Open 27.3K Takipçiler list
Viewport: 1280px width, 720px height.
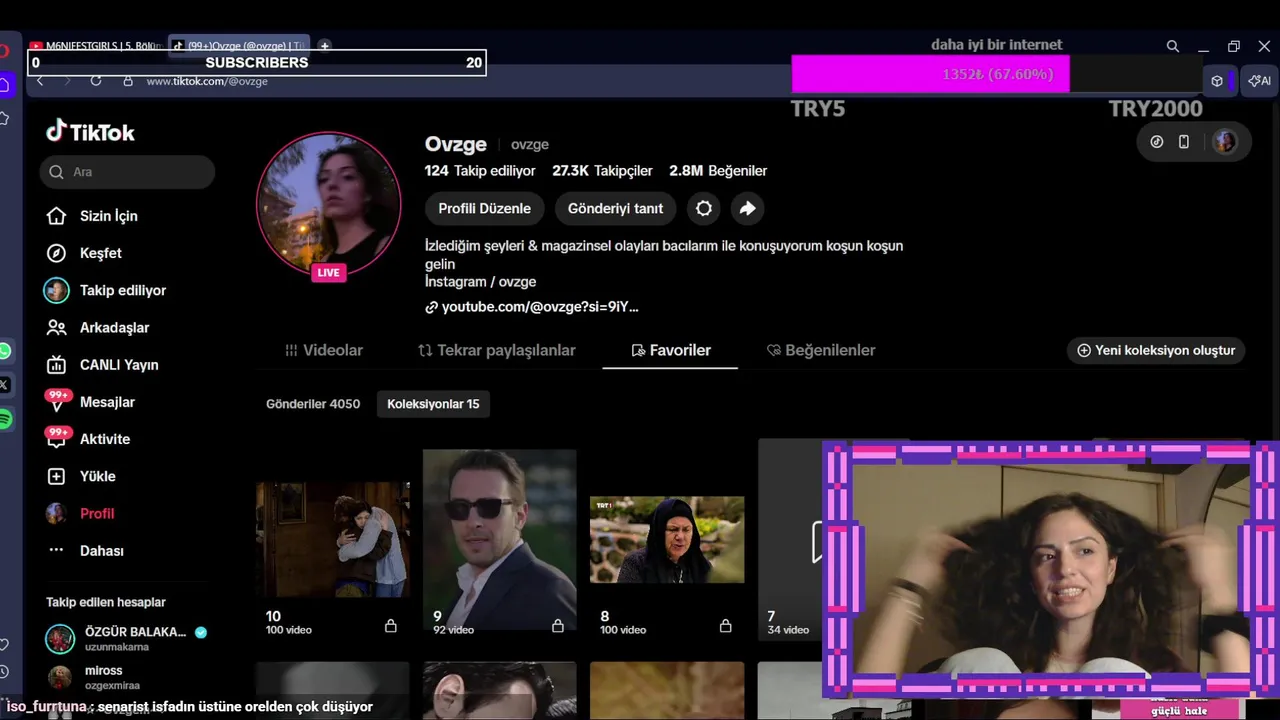click(602, 171)
